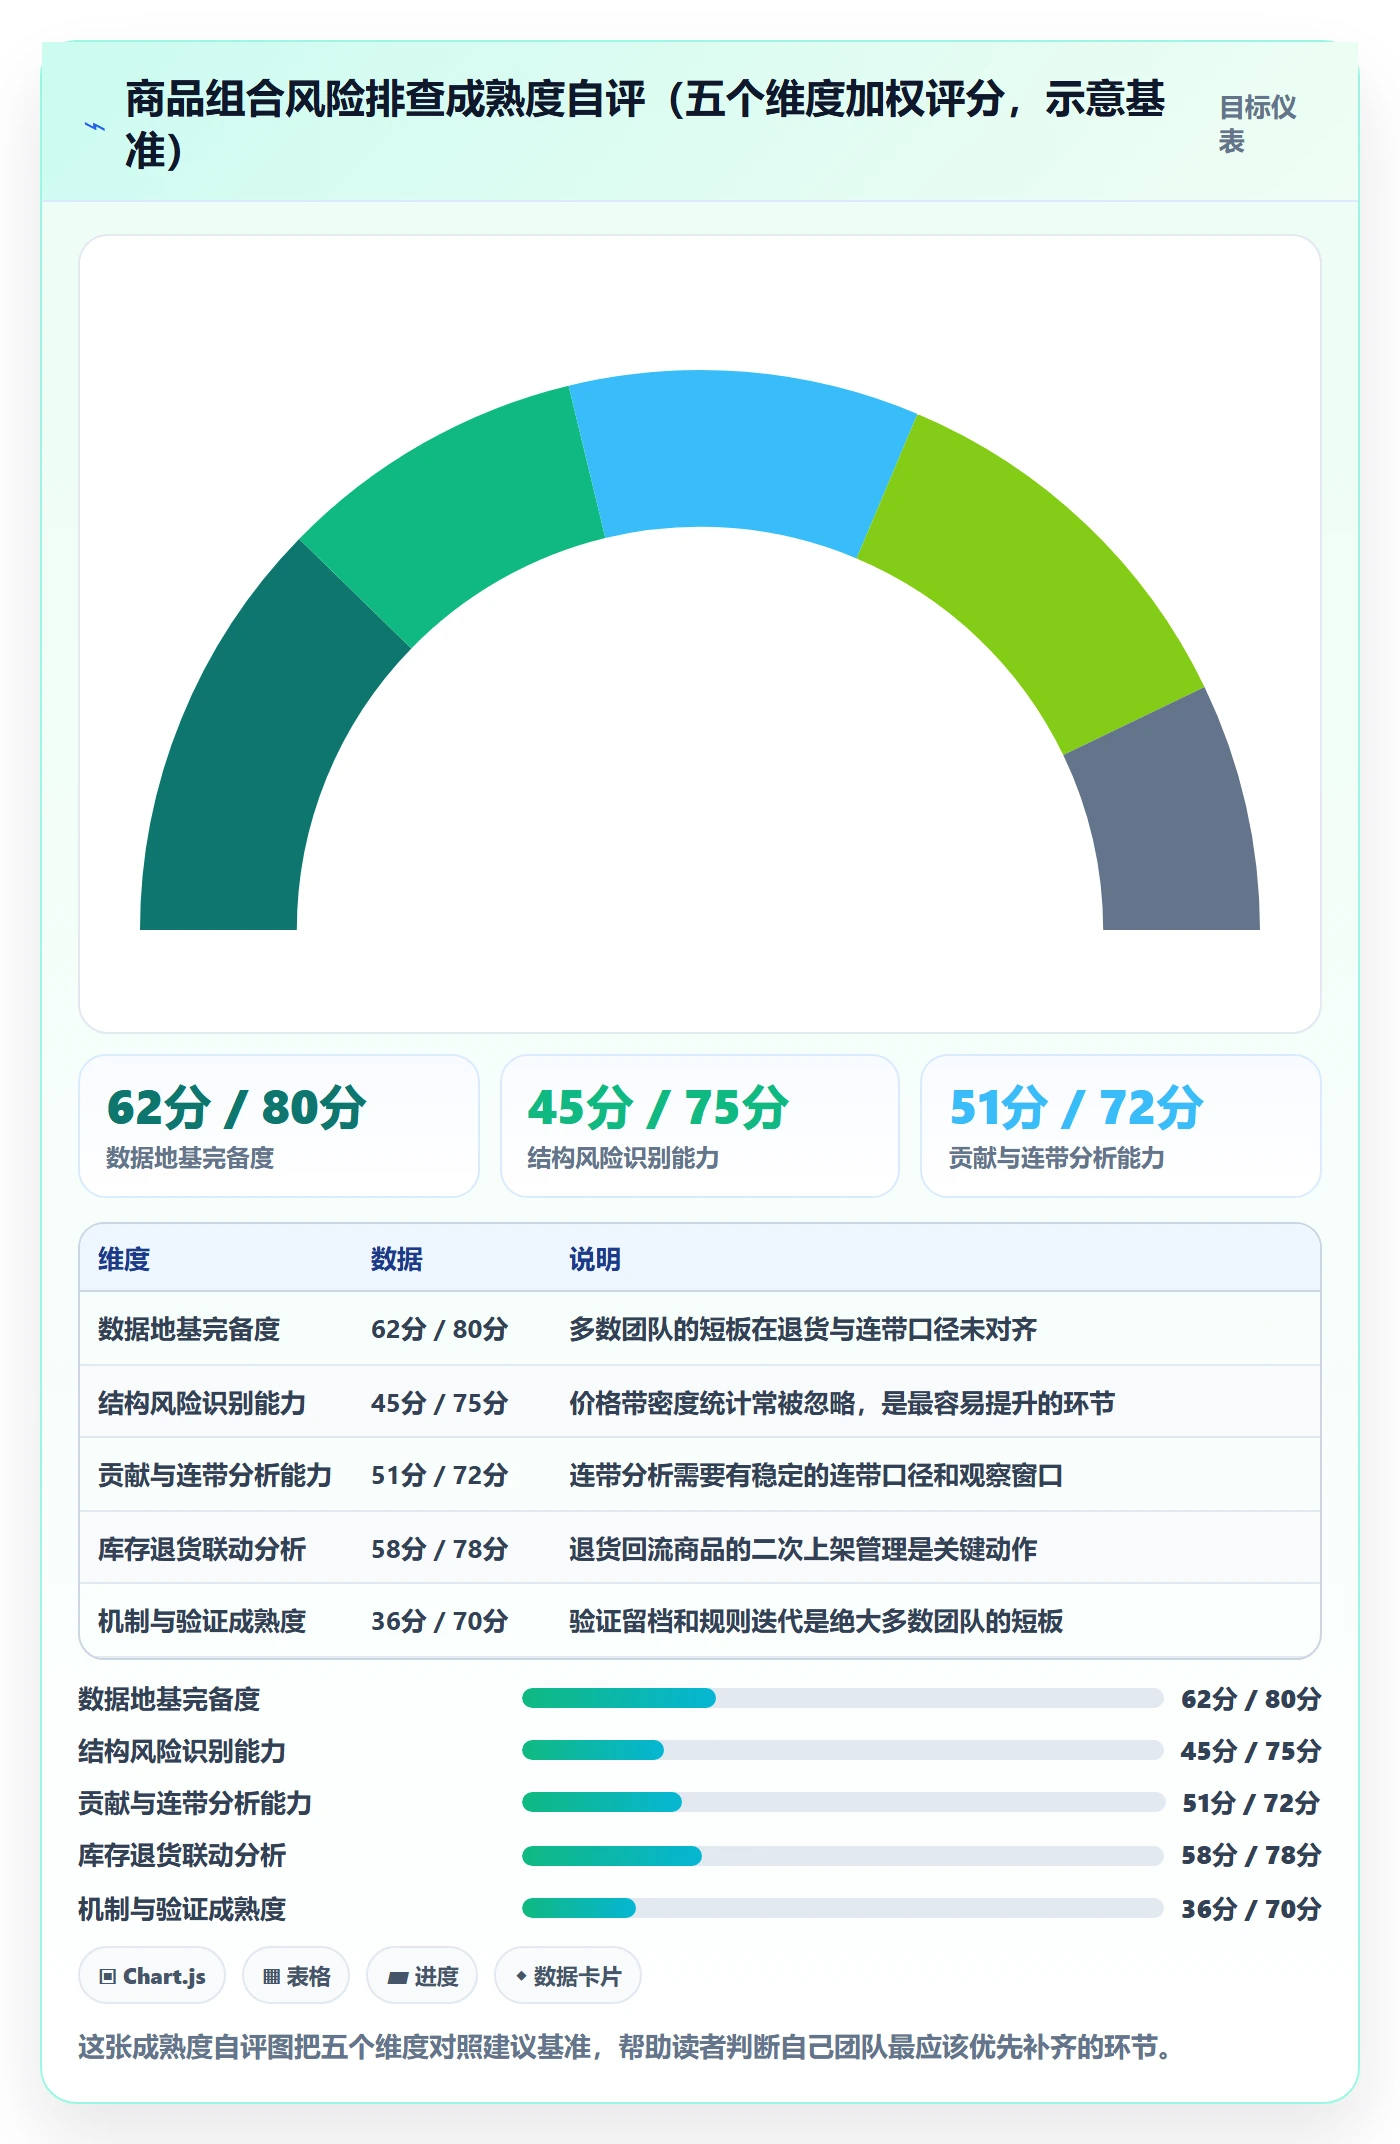Click the table cell 36分 / 70分
The width and height of the screenshot is (1400, 2144).
439,1621
